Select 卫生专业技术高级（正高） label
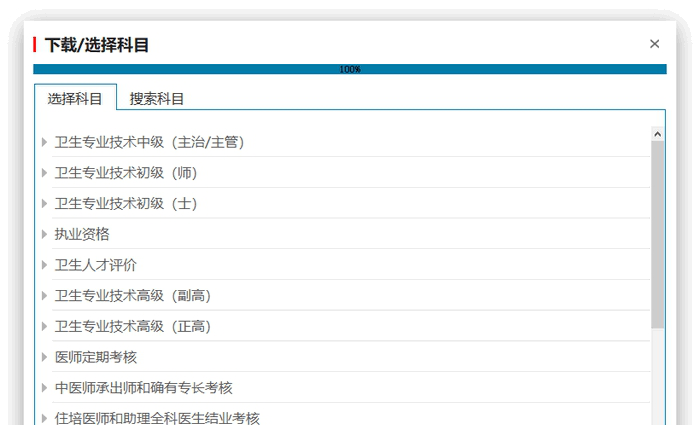700x442 pixels. tap(133, 326)
